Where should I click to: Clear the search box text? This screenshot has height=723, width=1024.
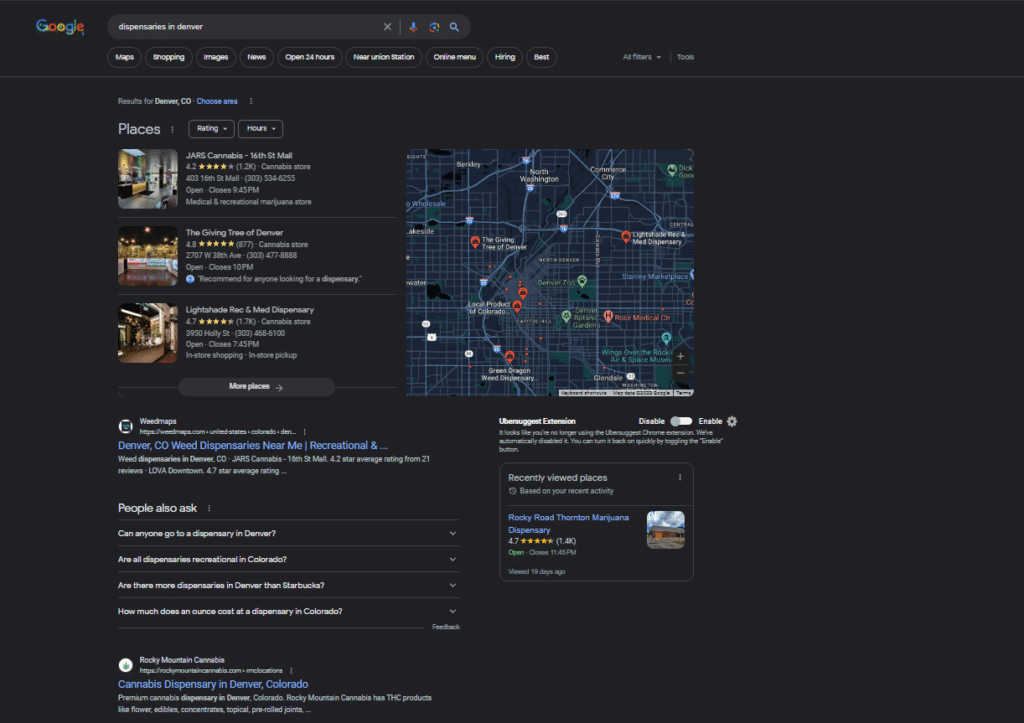pos(387,27)
